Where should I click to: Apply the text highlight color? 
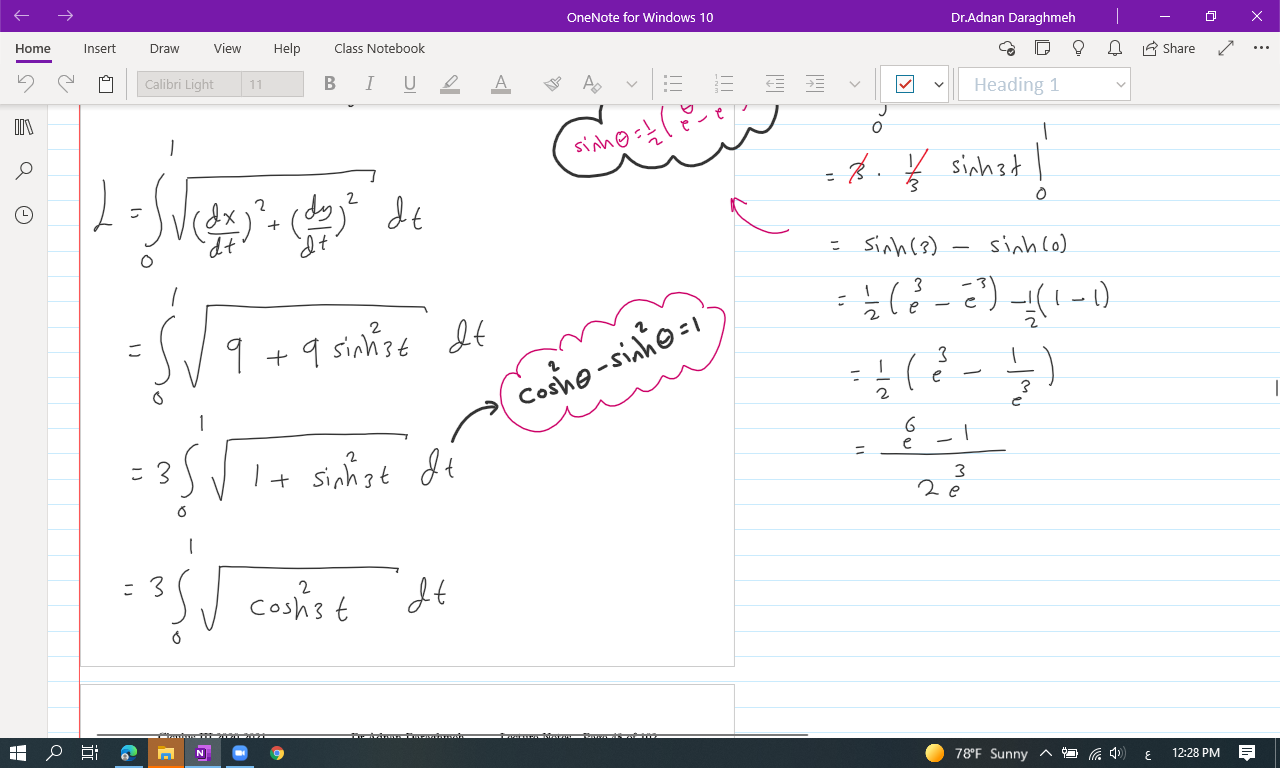450,84
